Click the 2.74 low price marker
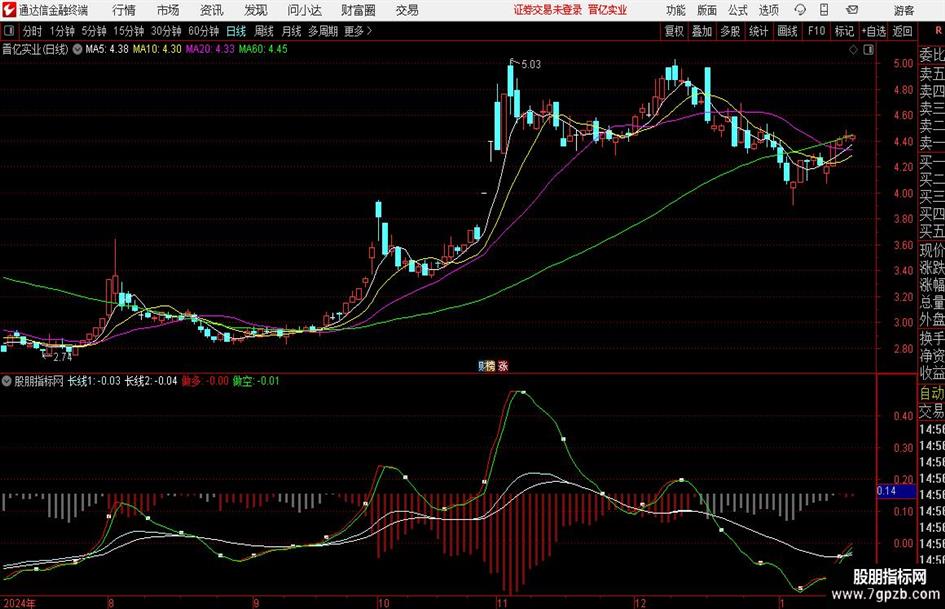945x609 pixels. point(62,357)
